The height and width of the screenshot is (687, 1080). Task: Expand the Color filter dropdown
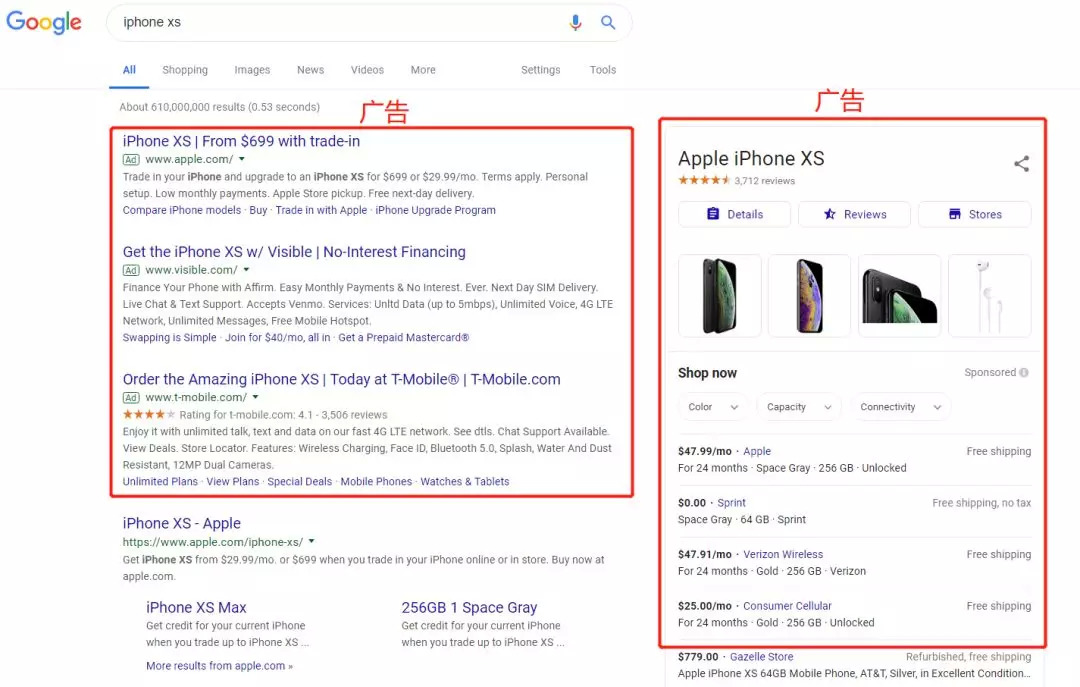point(713,407)
